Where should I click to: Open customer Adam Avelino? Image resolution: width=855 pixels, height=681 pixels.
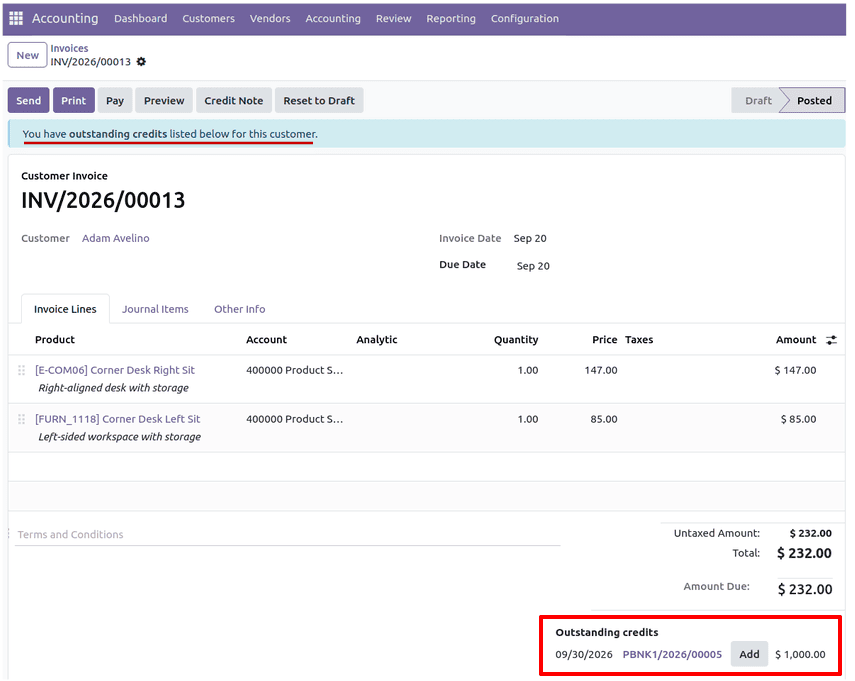point(116,238)
